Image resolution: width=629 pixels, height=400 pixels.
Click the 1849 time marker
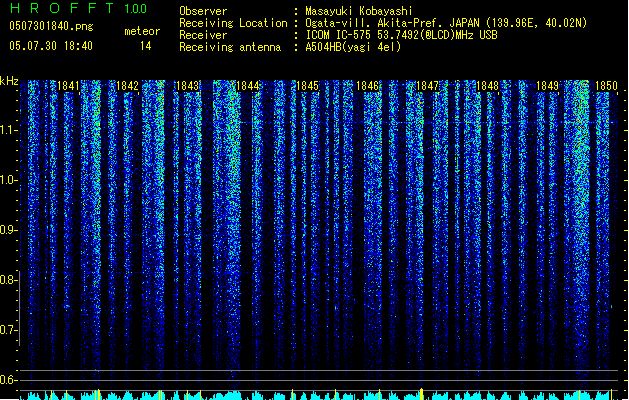547,86
